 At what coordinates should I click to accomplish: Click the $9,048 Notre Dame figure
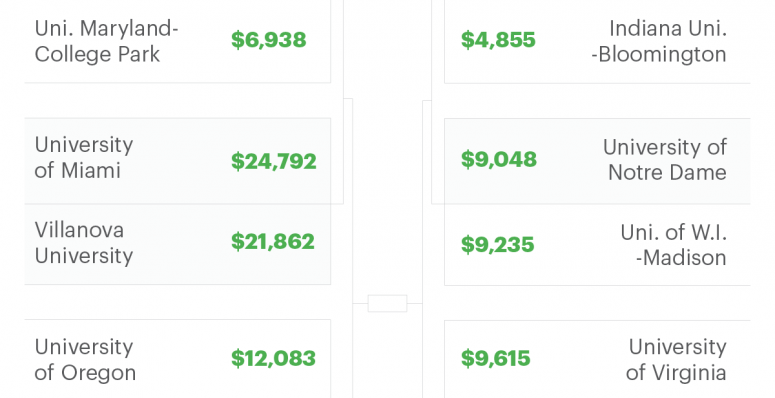(x=499, y=160)
